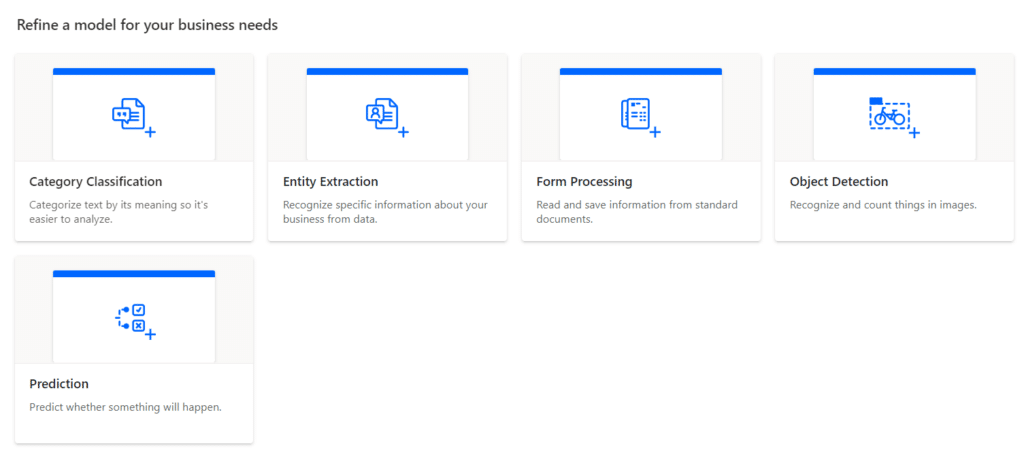Image resolution: width=1024 pixels, height=455 pixels.
Task: Open the Category Classification title
Action: tap(96, 181)
